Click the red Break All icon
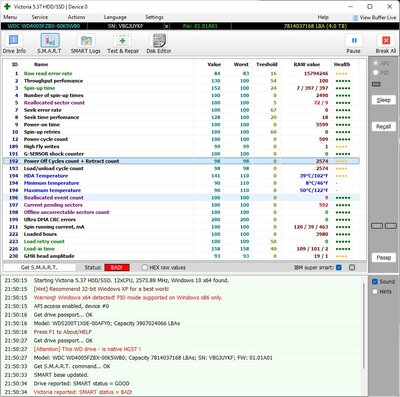Image resolution: width=400 pixels, height=397 pixels. [x=386, y=40]
